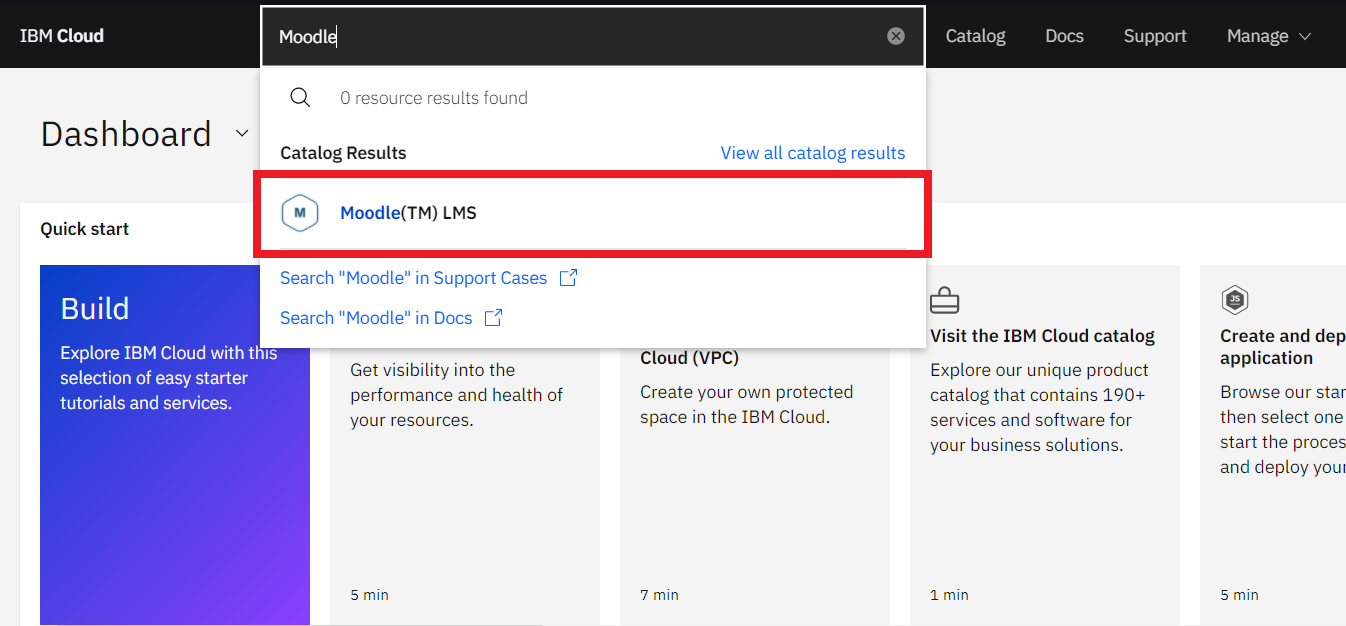Search "Moodle" in Support Cases
1346x626 pixels.
(x=413, y=278)
